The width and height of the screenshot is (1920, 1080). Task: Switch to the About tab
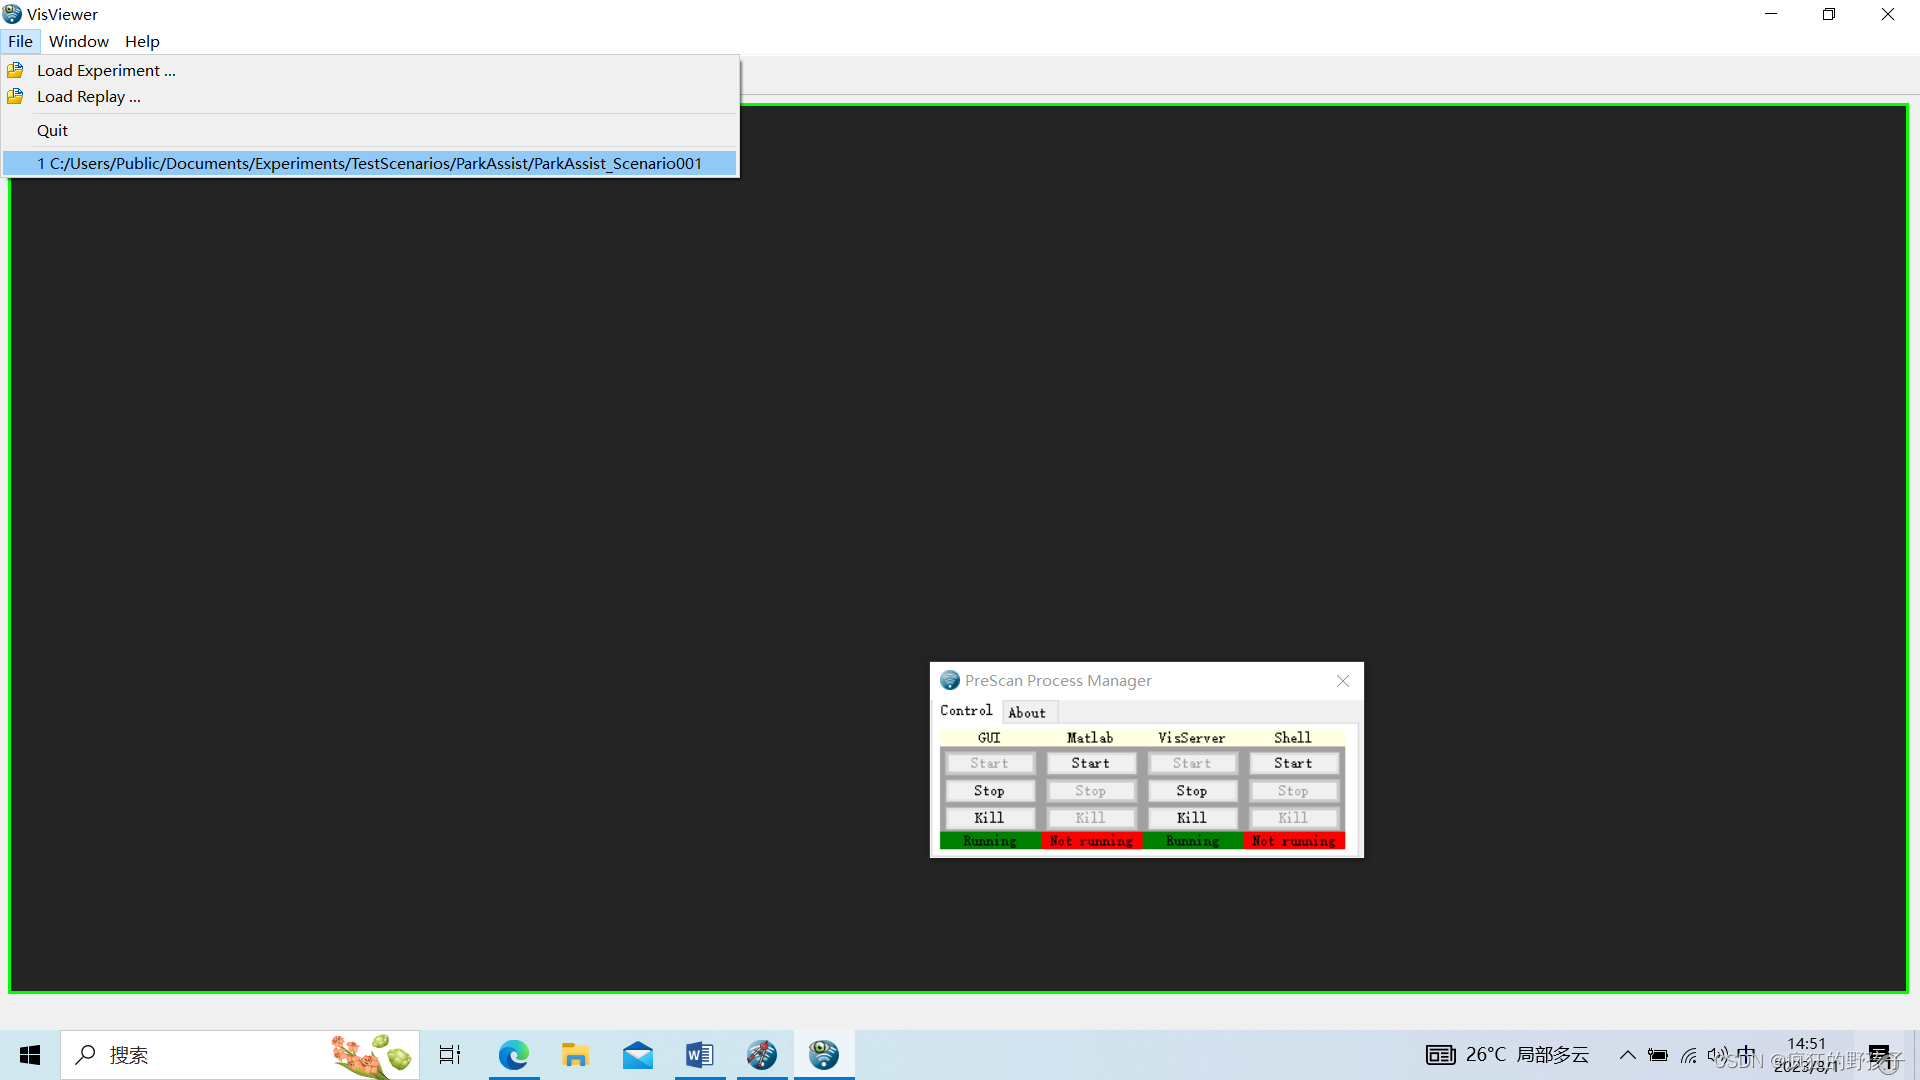pos(1027,712)
